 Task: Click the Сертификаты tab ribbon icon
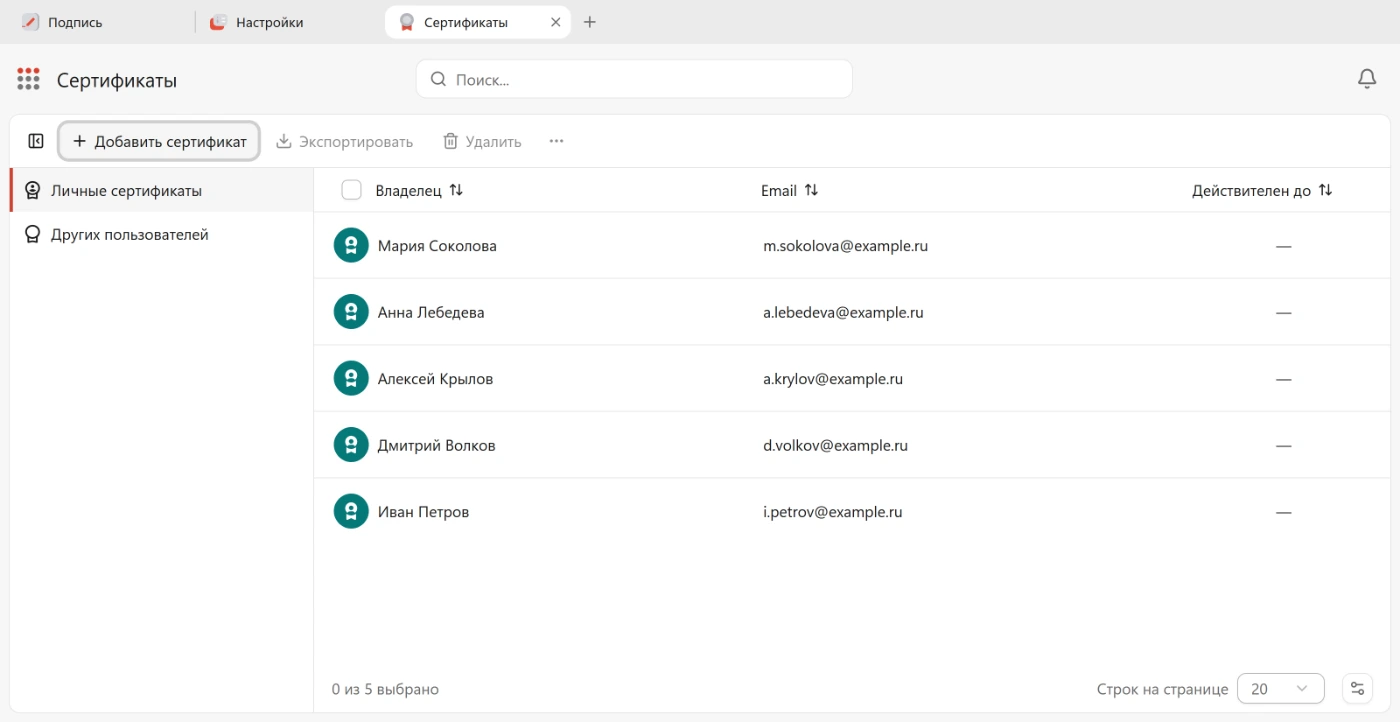click(x=406, y=22)
